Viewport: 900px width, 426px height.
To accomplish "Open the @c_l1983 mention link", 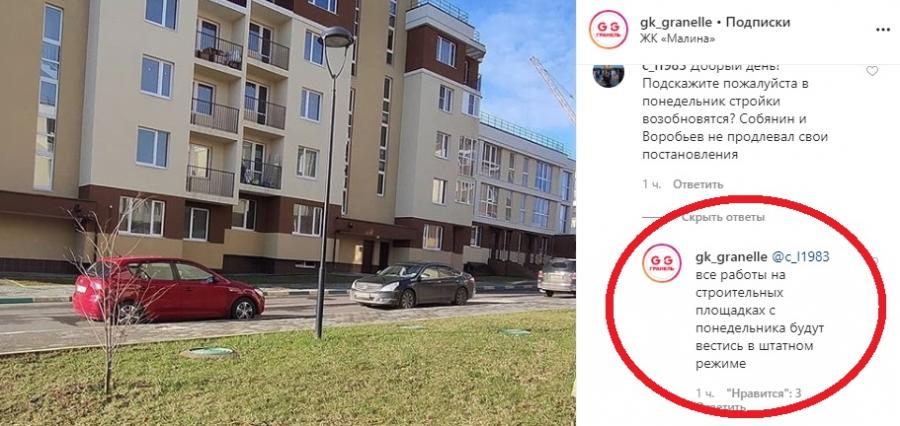I will click(801, 256).
